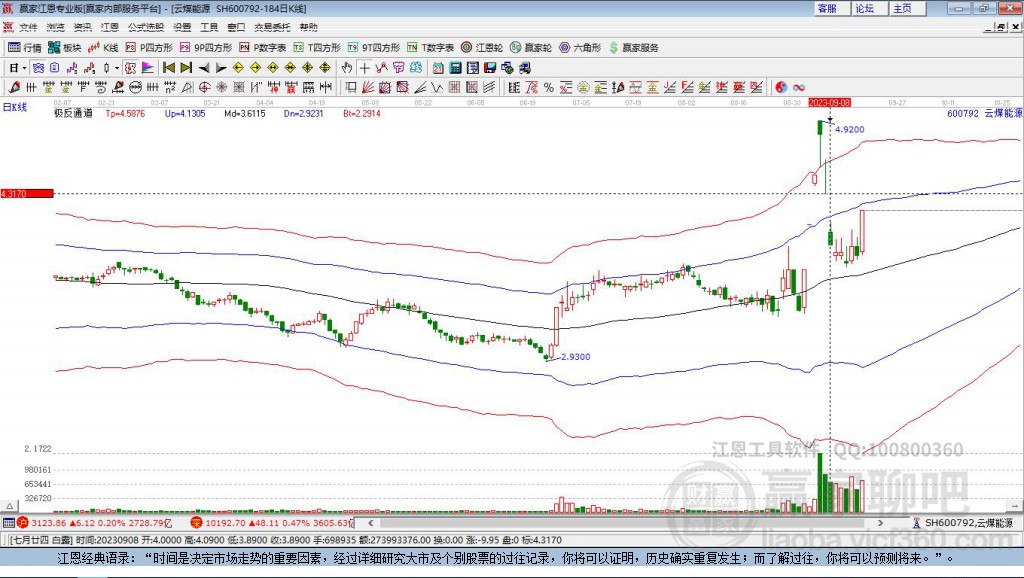
Task: Jump to the first bar with skip-back arrow
Action: pos(168,68)
